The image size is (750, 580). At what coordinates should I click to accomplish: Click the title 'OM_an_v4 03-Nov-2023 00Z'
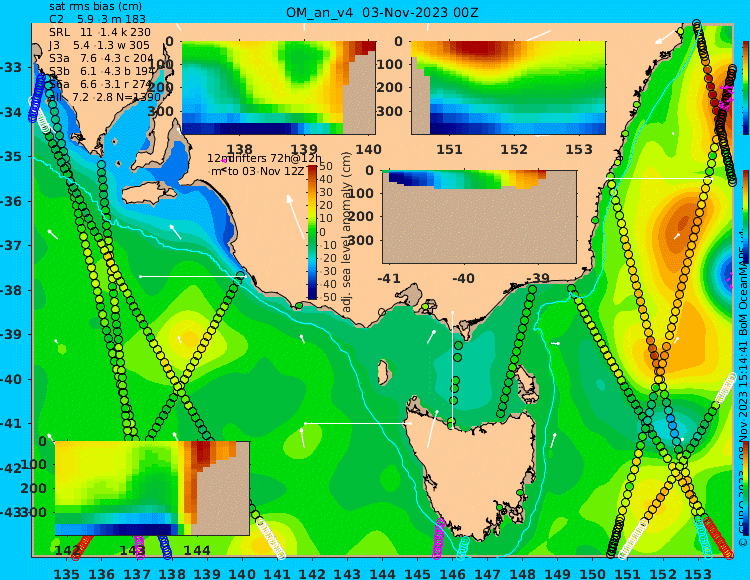coord(382,12)
